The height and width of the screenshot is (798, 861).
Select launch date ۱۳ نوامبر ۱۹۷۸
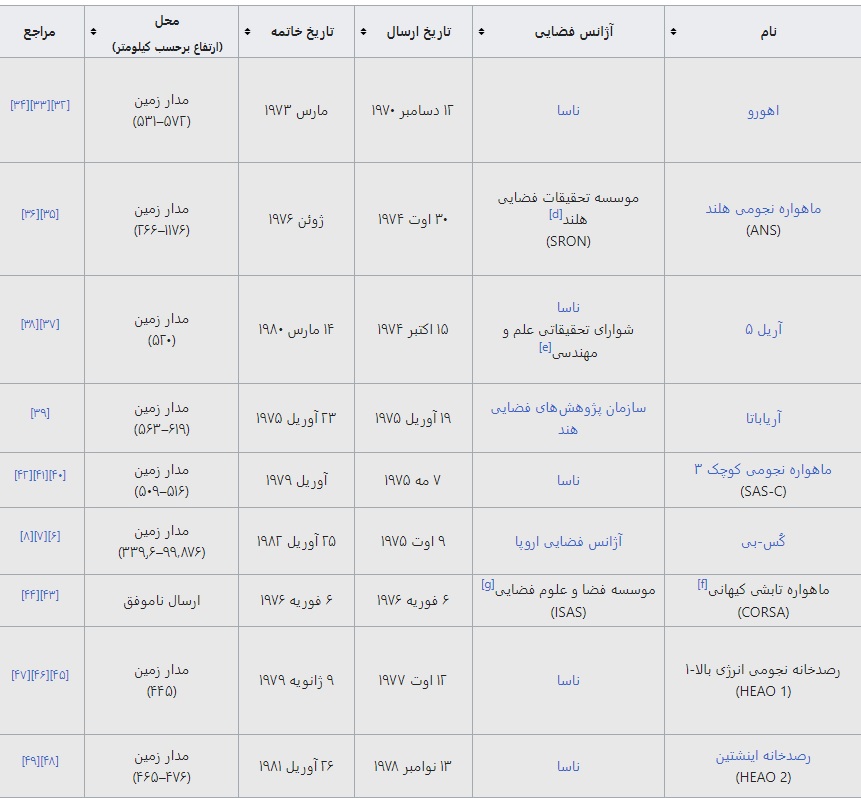tap(412, 766)
